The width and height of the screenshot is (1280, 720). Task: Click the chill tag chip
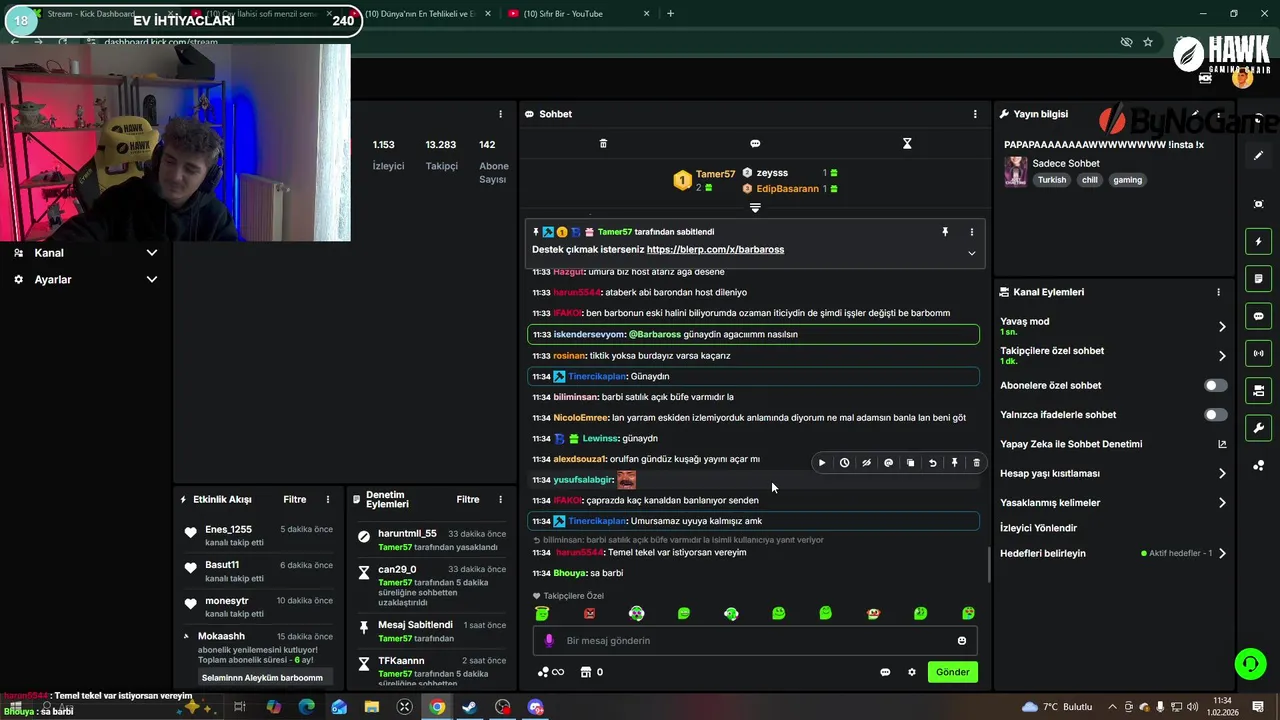(x=1089, y=180)
